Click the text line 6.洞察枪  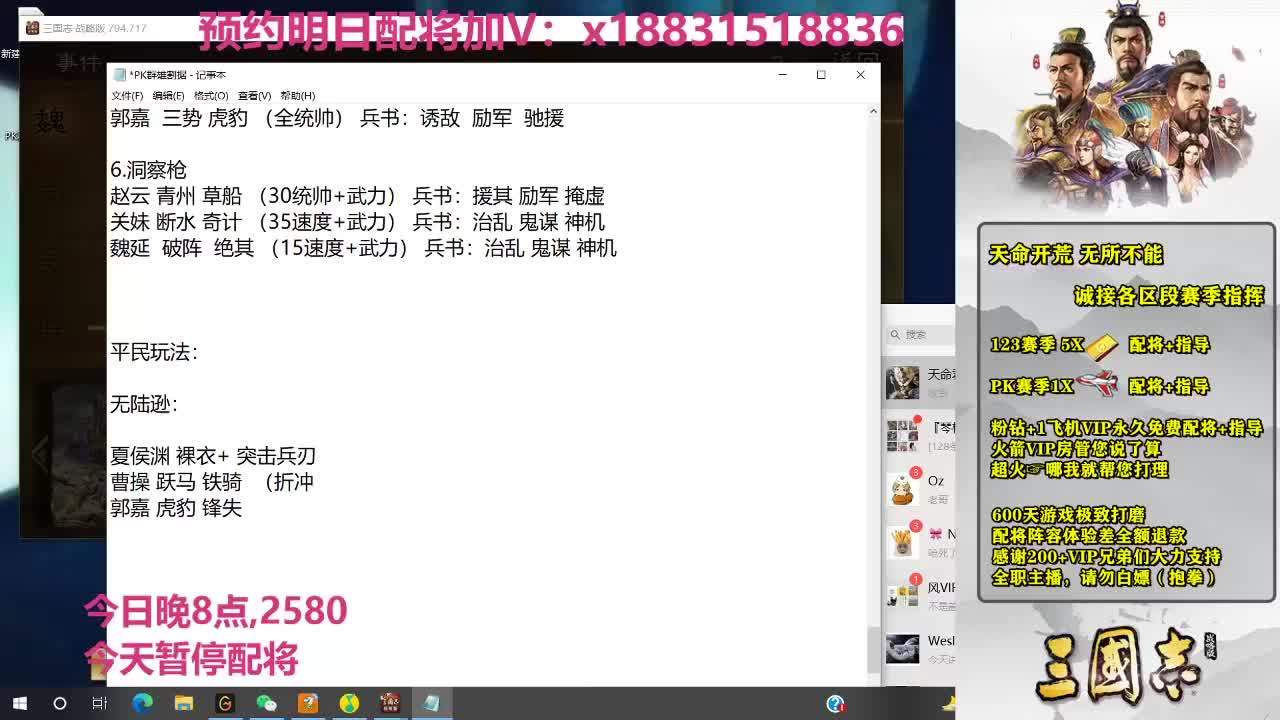click(x=148, y=170)
